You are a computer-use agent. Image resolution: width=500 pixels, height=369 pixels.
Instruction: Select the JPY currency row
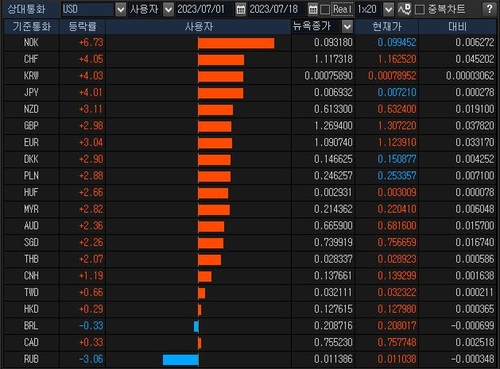click(250, 93)
